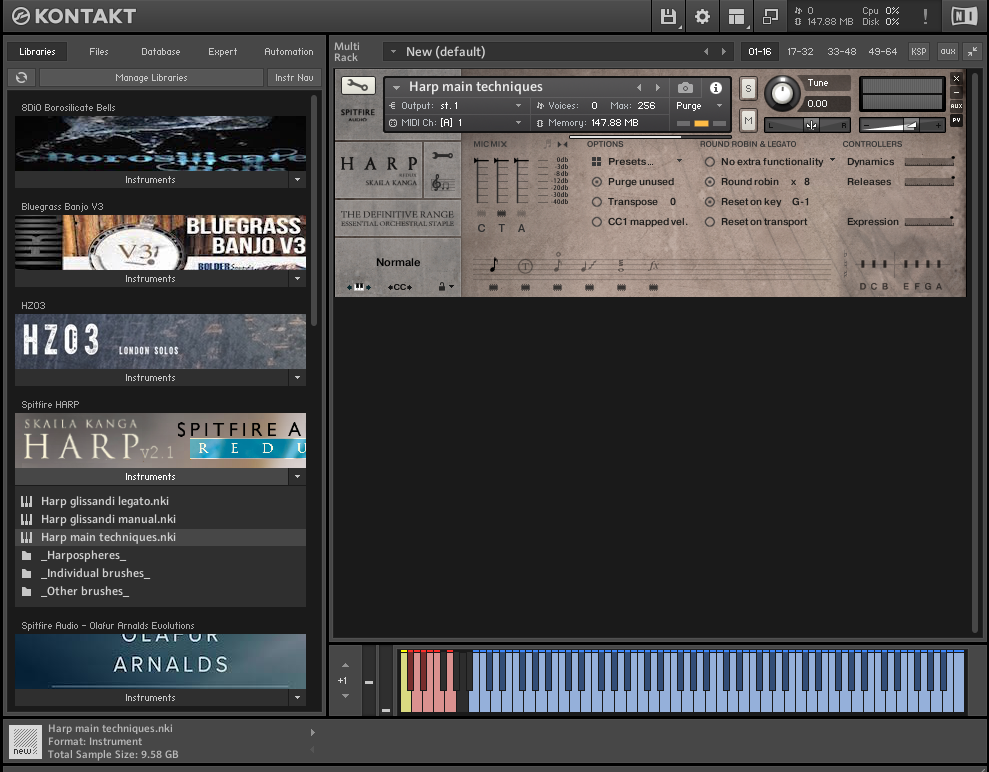The image size is (989, 772).
Task: Open the Purge dropdown menu
Action: tap(699, 105)
